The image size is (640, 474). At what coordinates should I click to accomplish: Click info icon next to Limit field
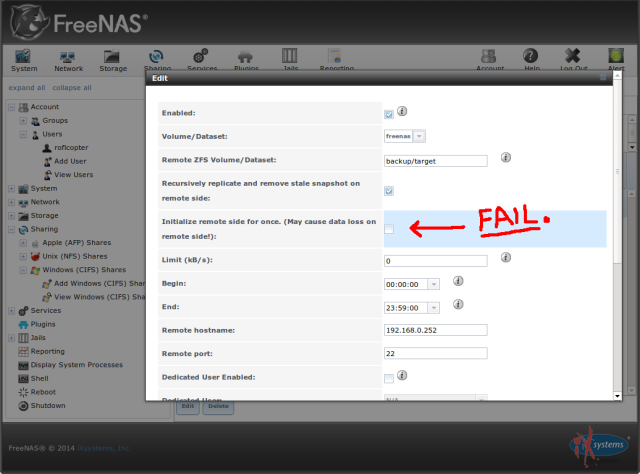point(506,257)
